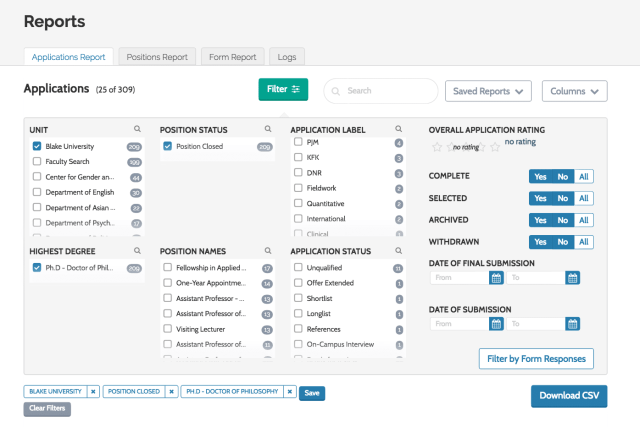Open calendar for Date of Submission To
640x427 pixels.
(573, 324)
